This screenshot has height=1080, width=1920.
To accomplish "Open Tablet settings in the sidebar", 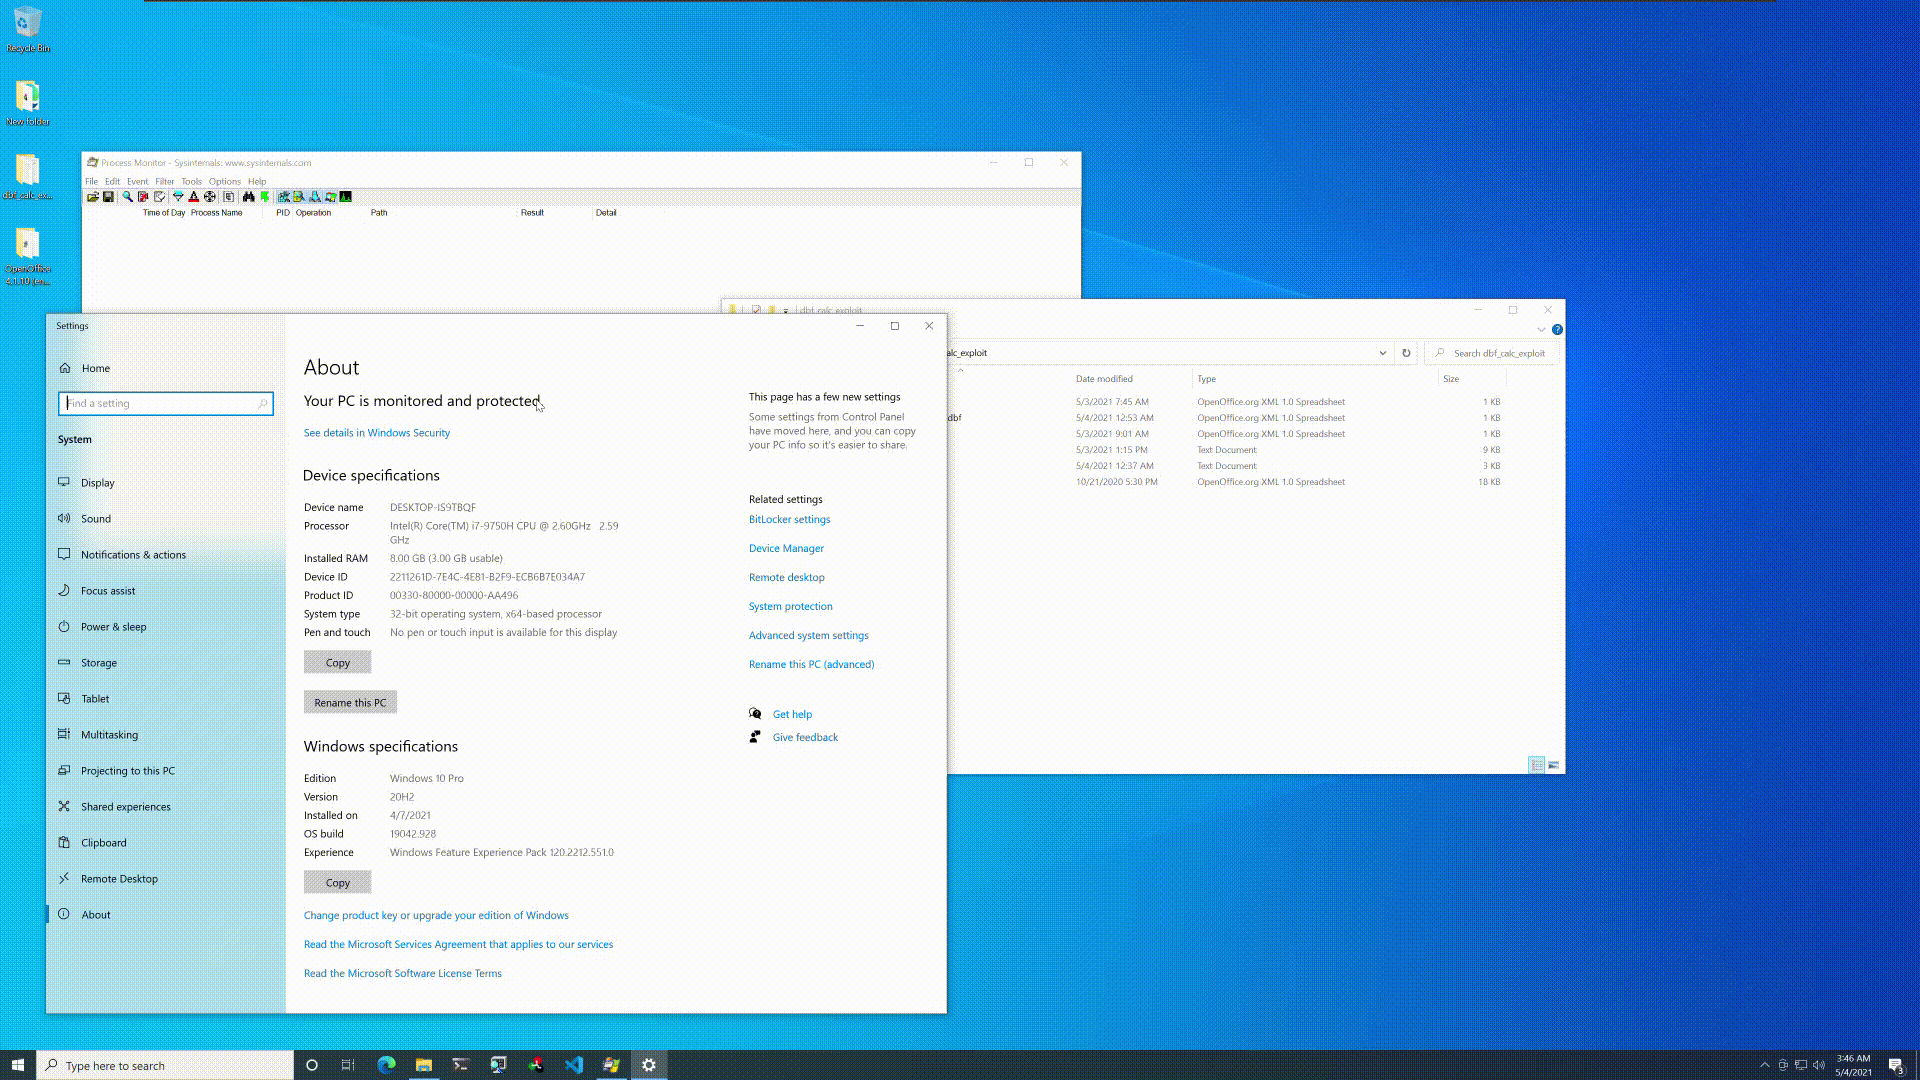I will [95, 699].
